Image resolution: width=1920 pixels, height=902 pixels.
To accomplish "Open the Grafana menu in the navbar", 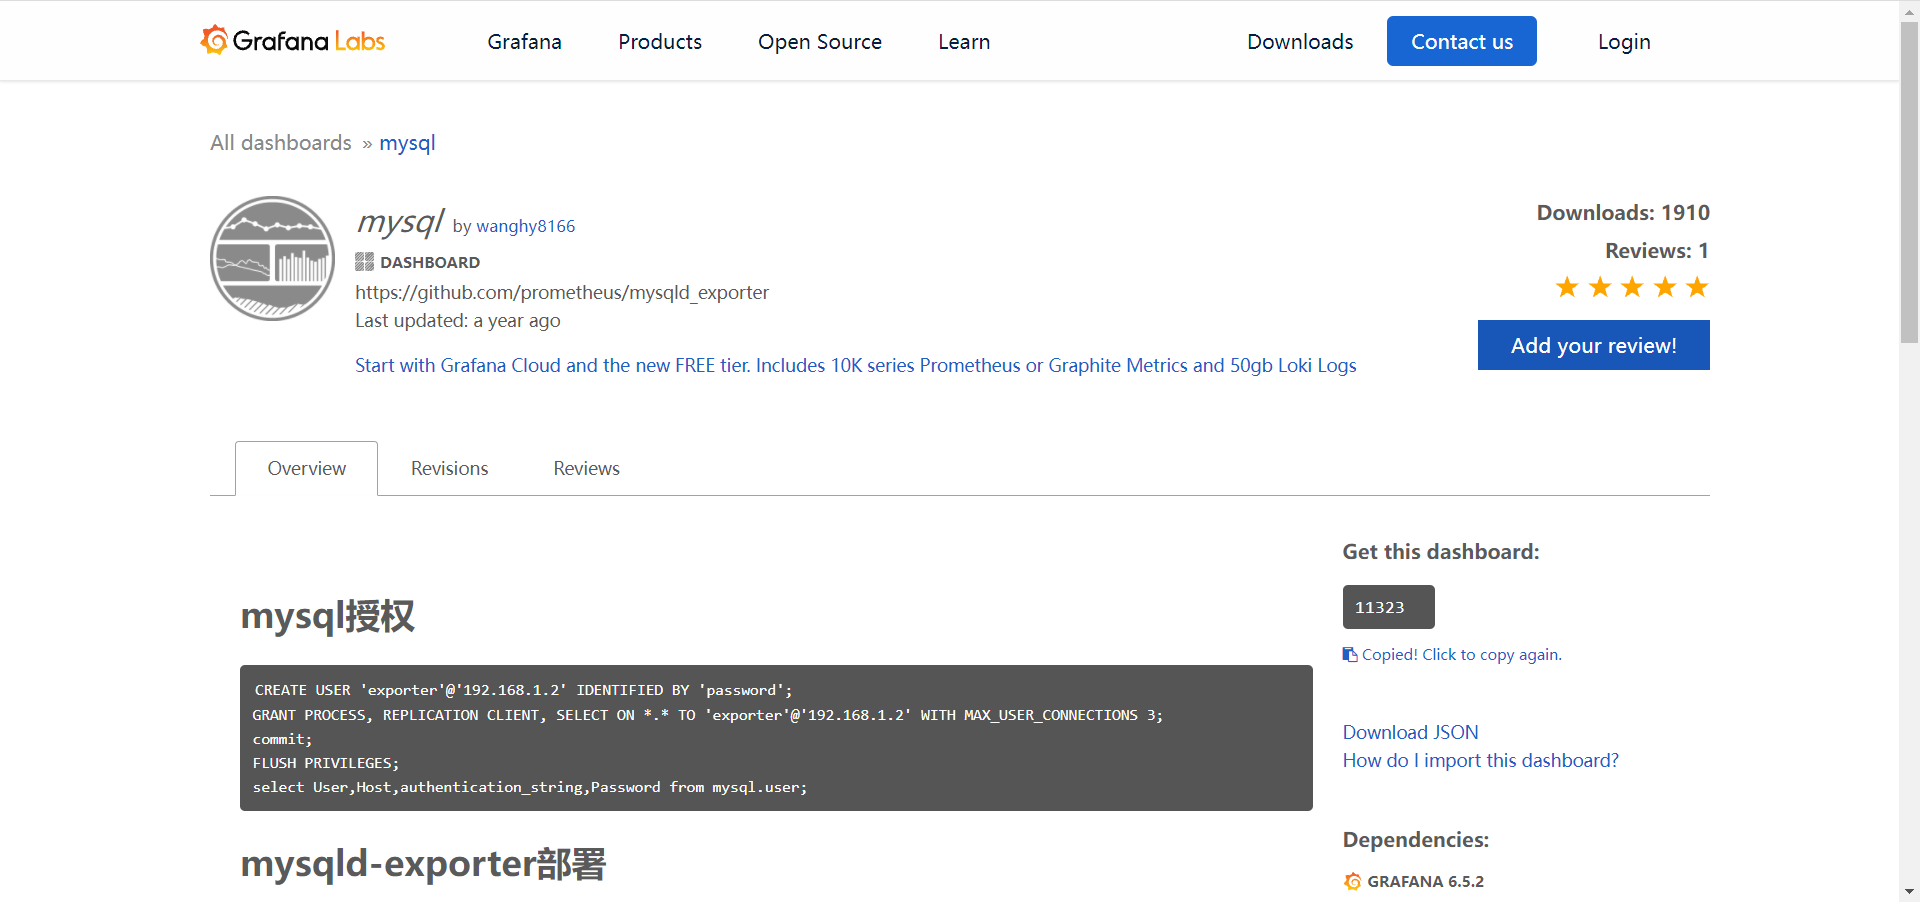I will coord(525,42).
